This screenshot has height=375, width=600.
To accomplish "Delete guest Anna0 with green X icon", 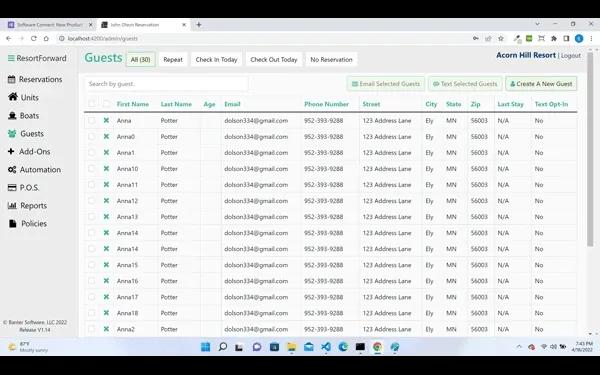I will coord(106,137).
